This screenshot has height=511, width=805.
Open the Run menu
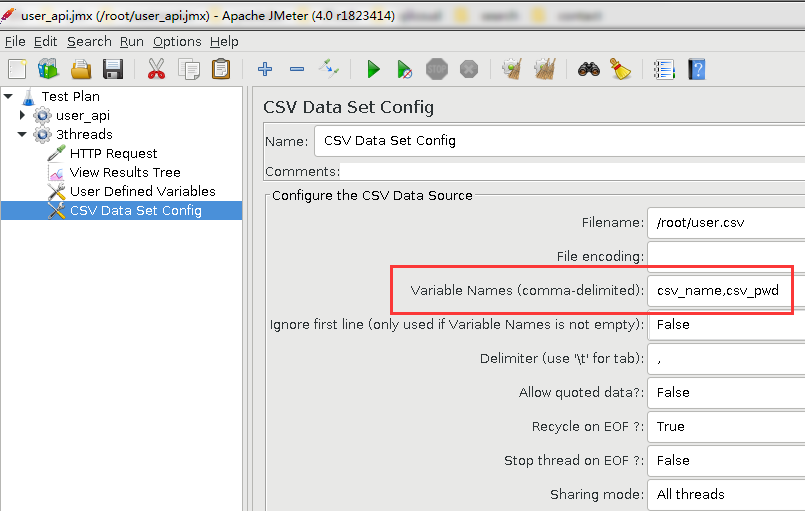[x=132, y=42]
